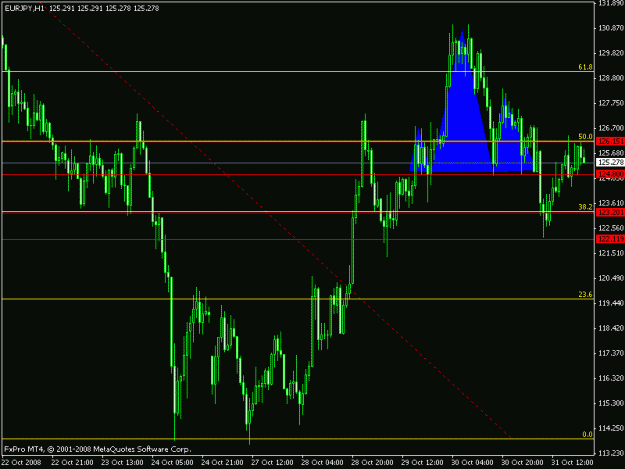Click the 22 Oct 21:00 time label
The width and height of the screenshot is (625, 469).
click(72, 462)
